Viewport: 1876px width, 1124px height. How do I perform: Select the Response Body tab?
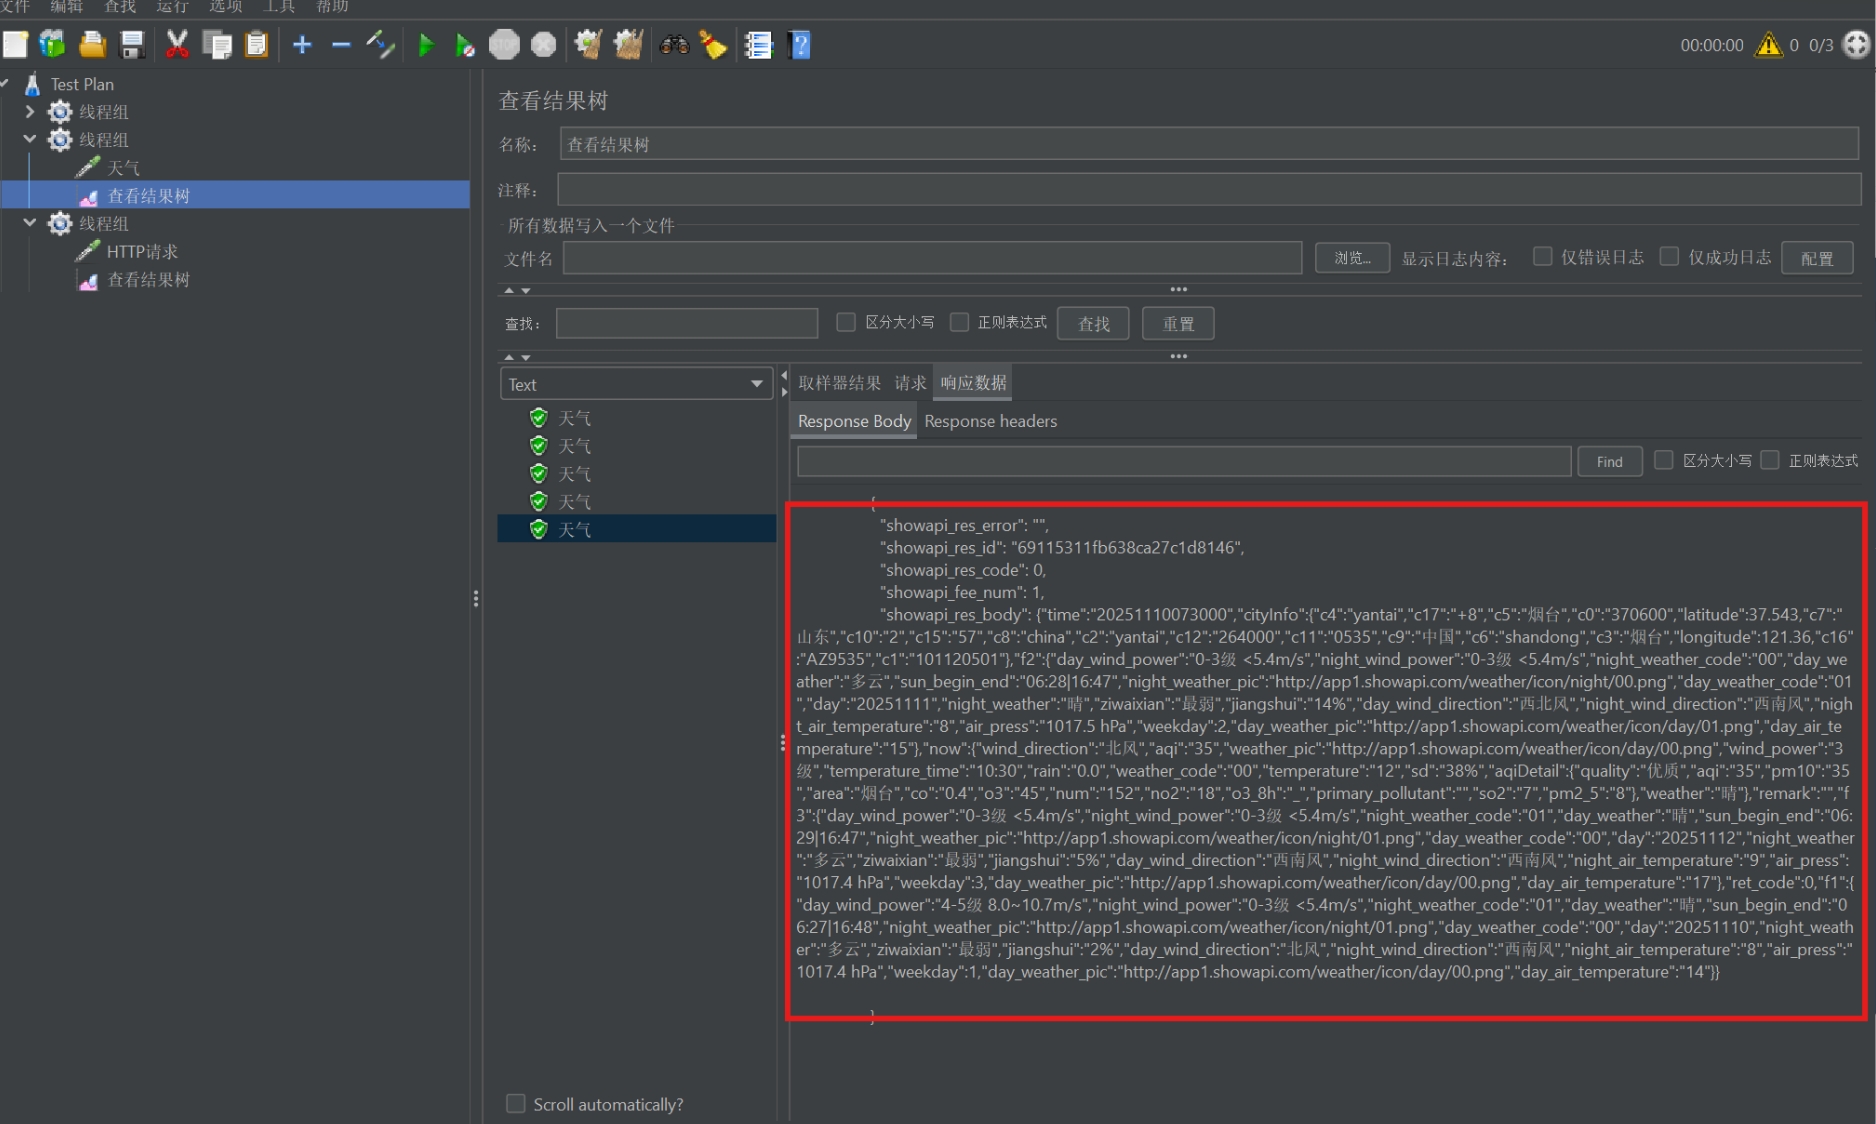(x=854, y=421)
